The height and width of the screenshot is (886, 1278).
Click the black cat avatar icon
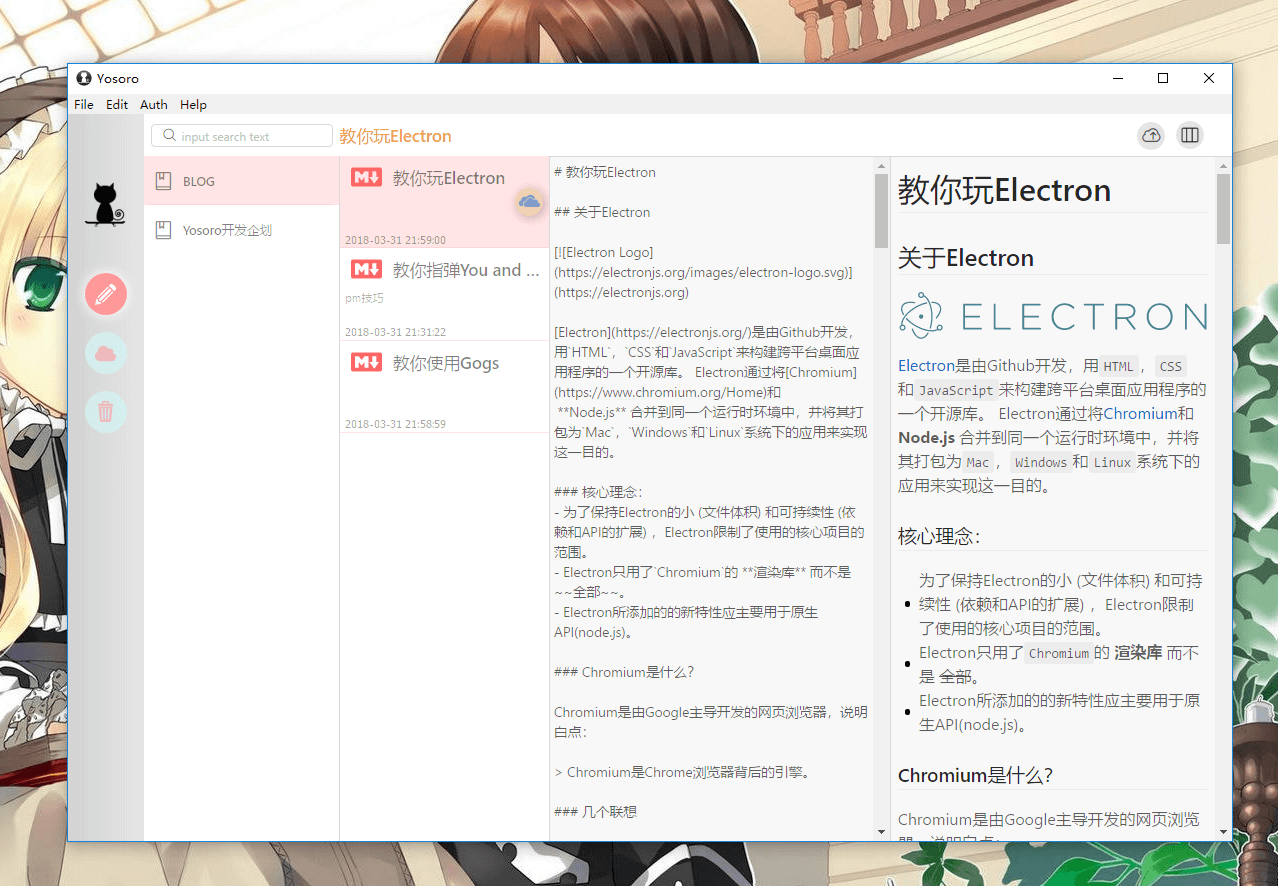[105, 205]
